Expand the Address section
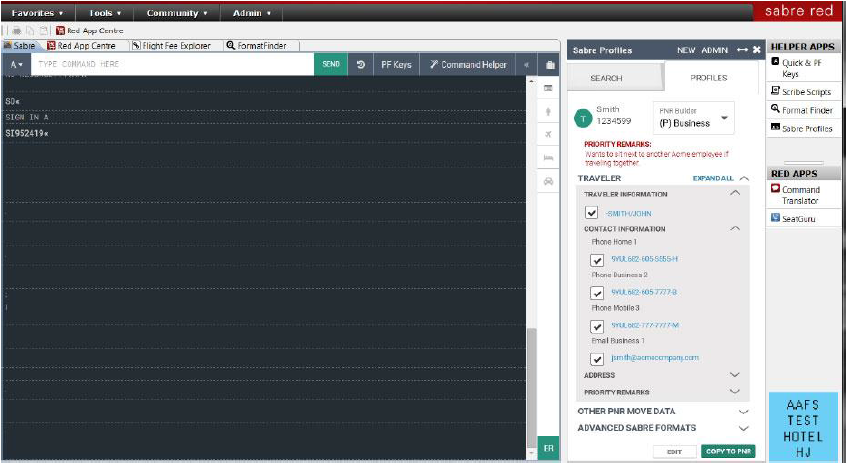 pyautogui.click(x=734, y=375)
